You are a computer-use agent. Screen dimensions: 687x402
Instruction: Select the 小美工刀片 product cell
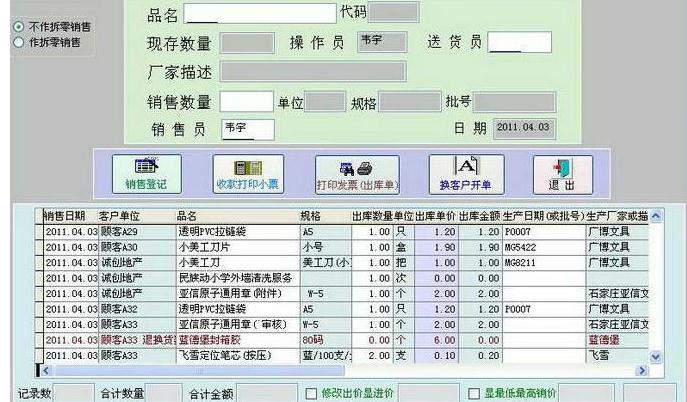238,247
